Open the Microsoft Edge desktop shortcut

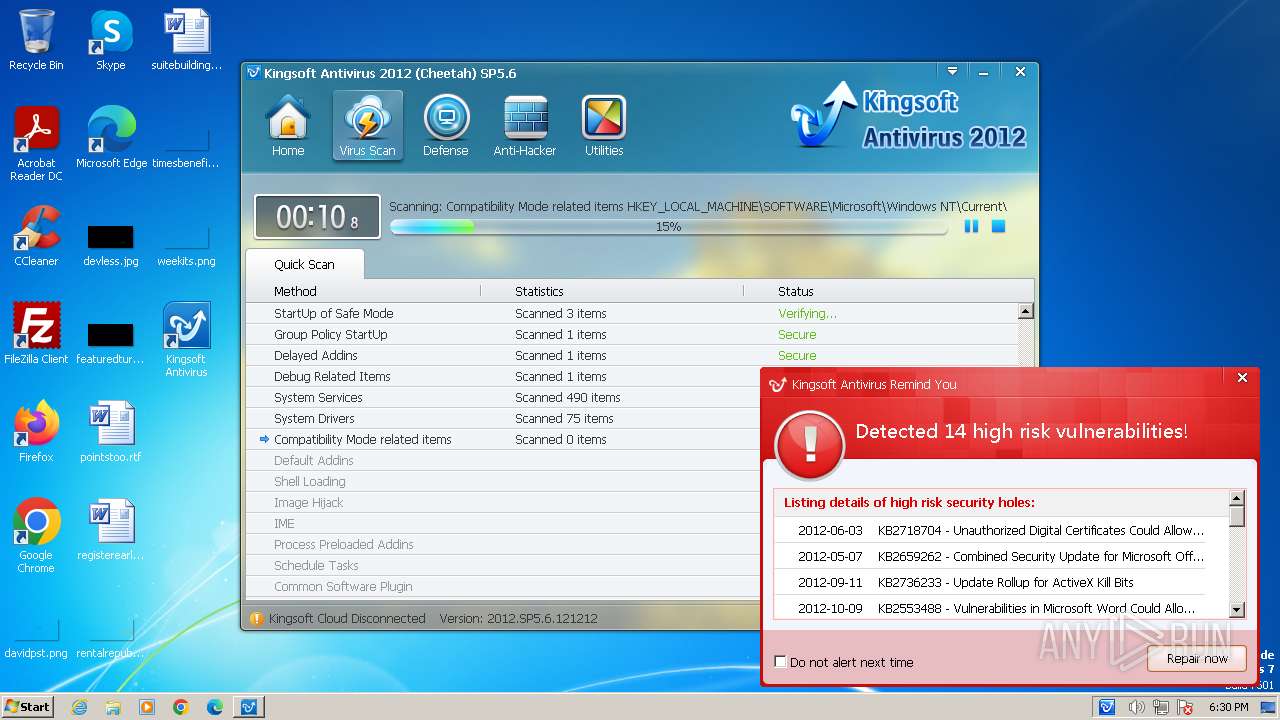(x=111, y=138)
